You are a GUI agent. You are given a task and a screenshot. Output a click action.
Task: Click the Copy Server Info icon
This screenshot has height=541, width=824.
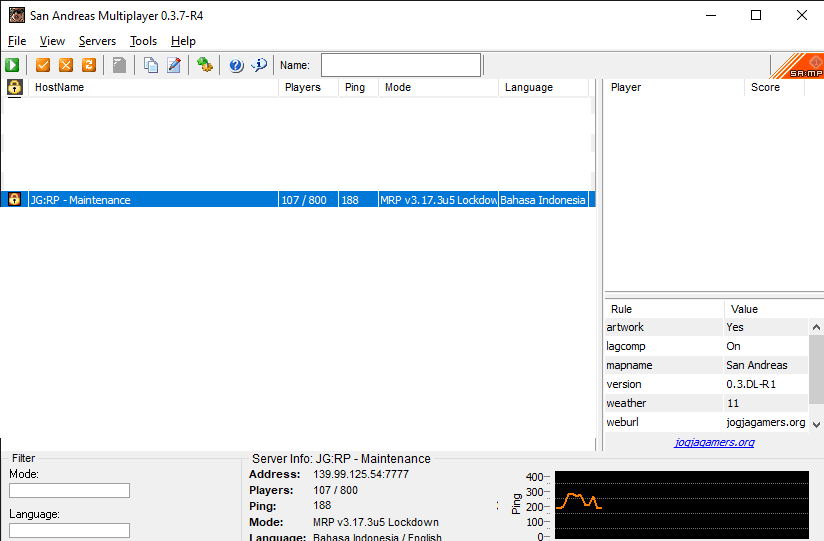coord(151,65)
